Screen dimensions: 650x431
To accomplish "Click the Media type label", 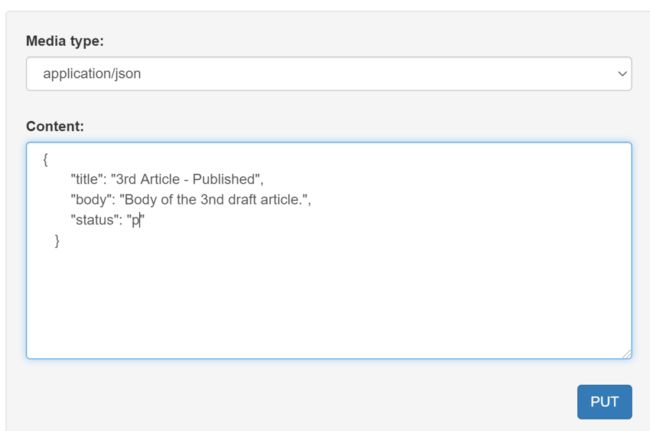I will [65, 41].
